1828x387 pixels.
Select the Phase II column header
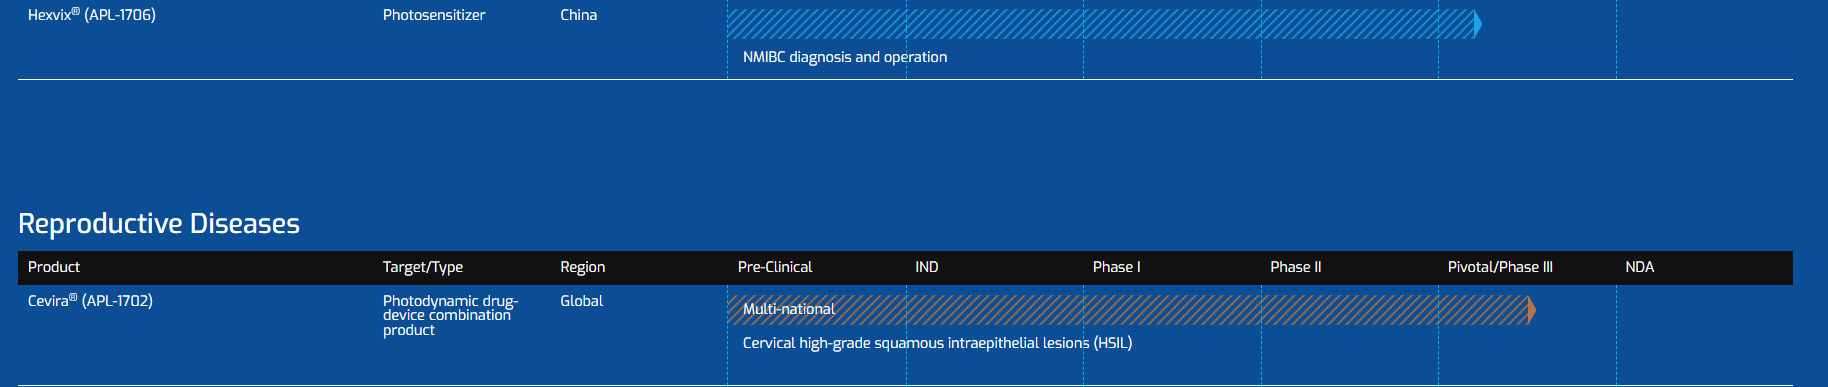pyautogui.click(x=1296, y=267)
